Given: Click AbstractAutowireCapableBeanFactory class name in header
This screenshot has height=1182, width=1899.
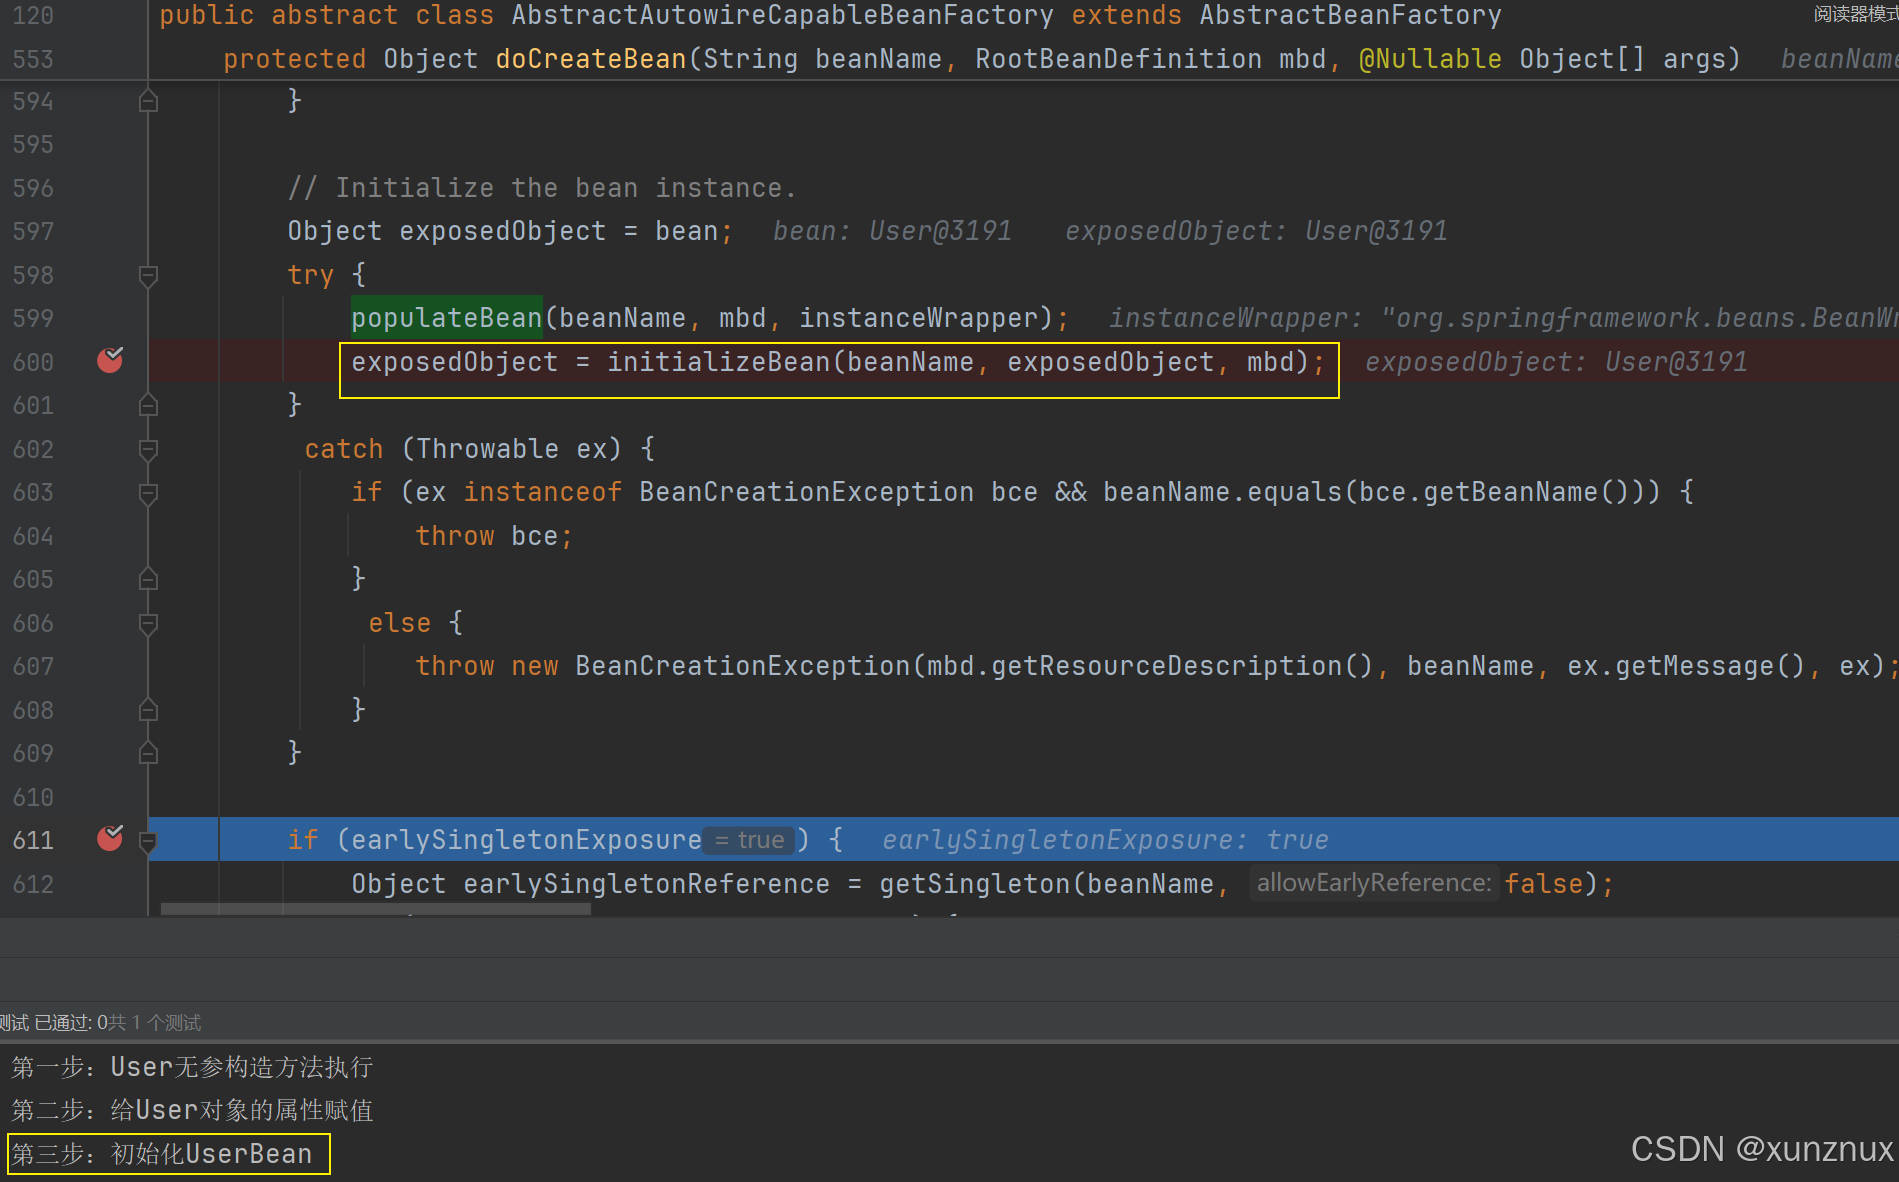Looking at the screenshot, I should pyautogui.click(x=782, y=15).
